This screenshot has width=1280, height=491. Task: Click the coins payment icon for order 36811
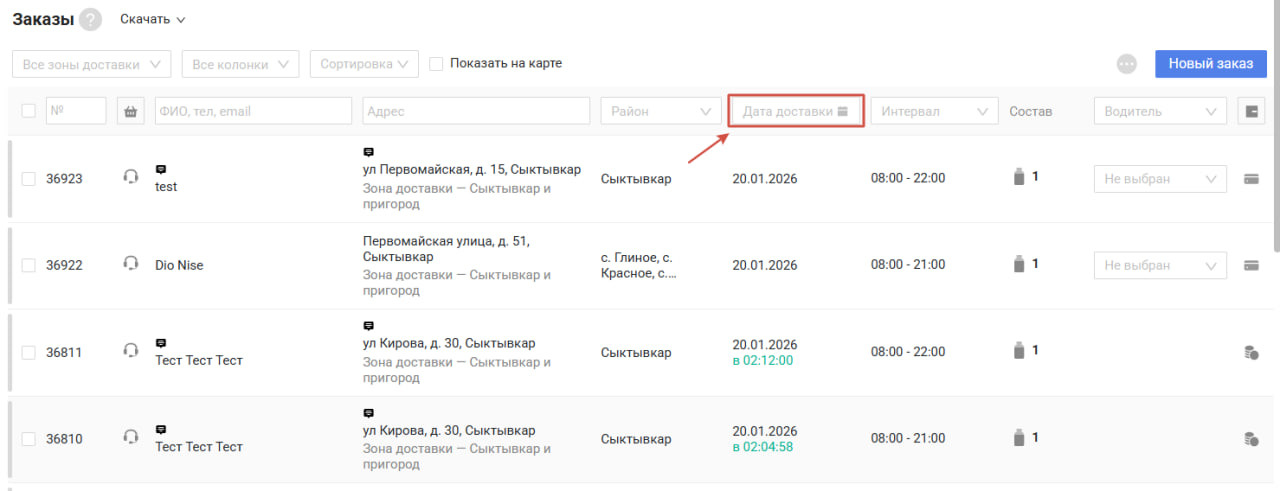[x=1250, y=352]
